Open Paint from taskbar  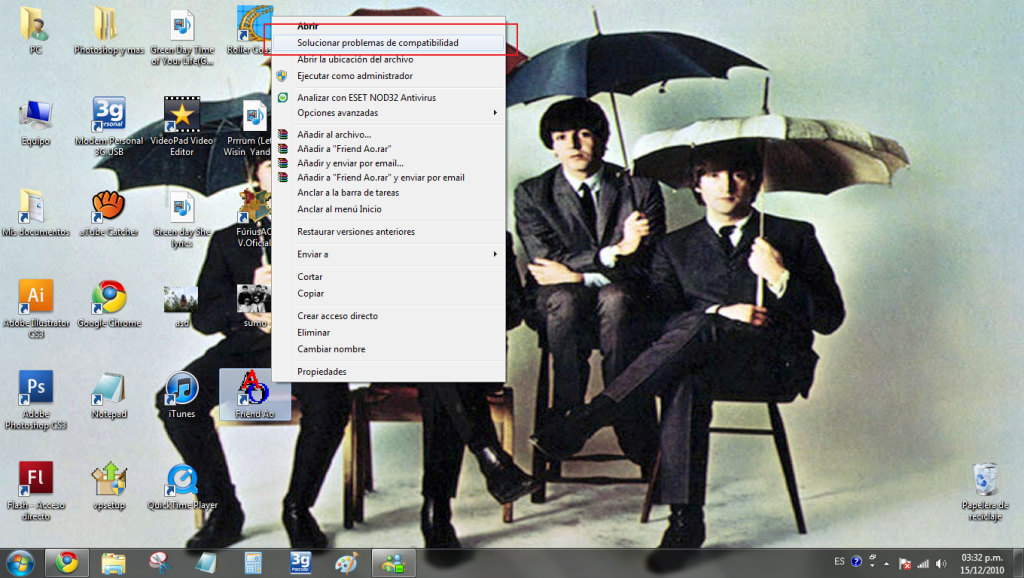pyautogui.click(x=346, y=562)
